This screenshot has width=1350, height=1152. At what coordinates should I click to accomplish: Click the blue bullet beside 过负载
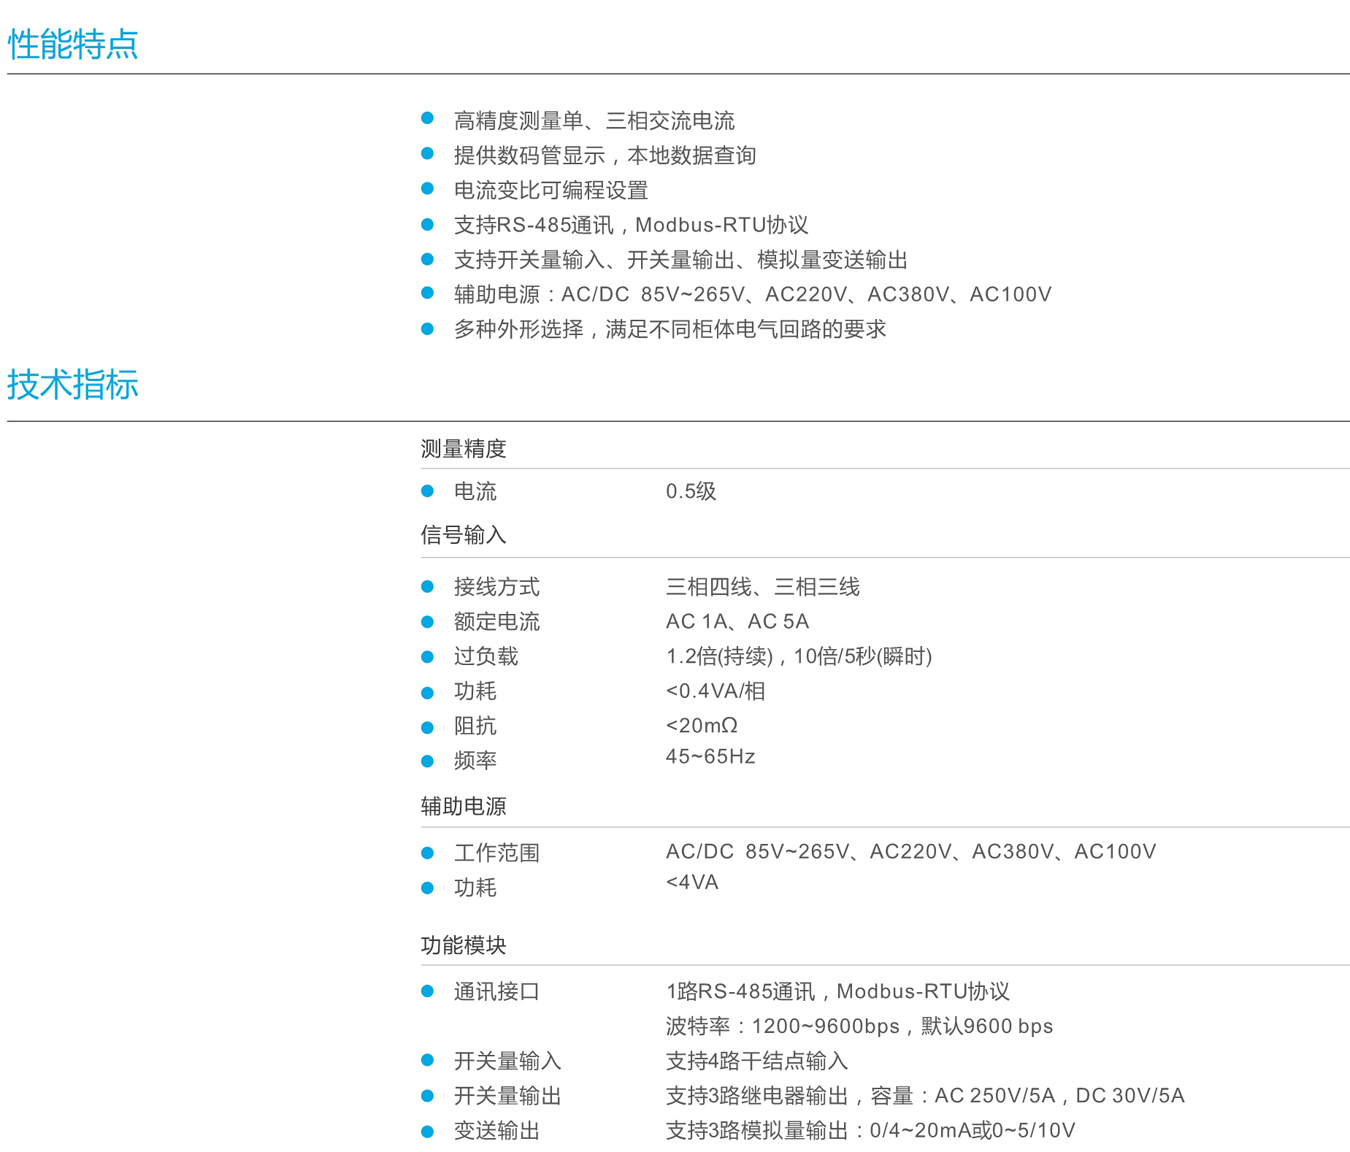pos(428,657)
